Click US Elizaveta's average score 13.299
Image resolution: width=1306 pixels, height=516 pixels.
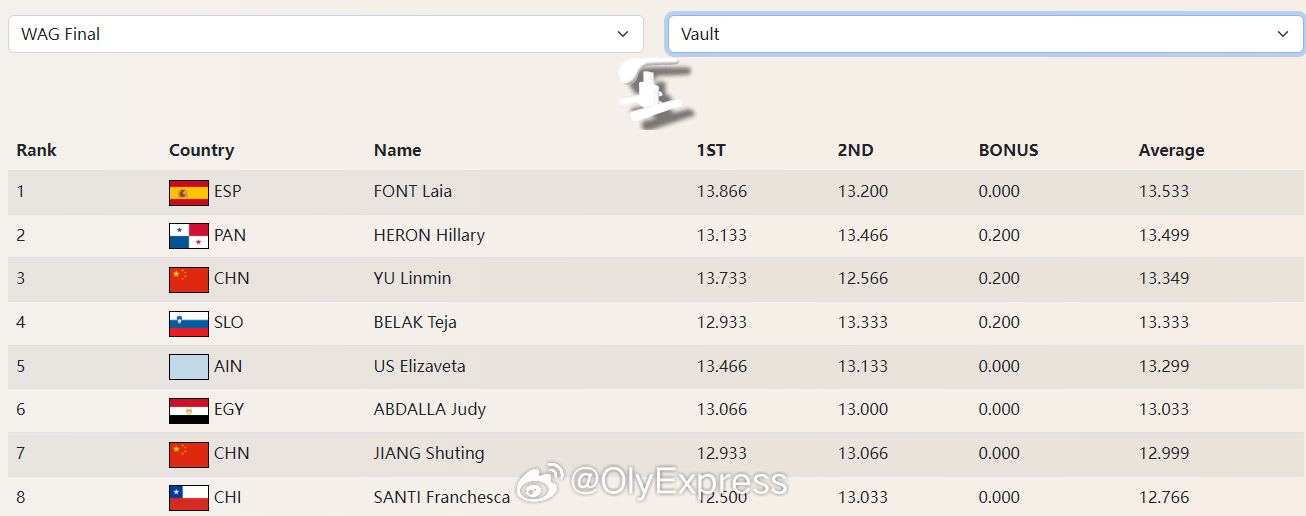(x=1164, y=366)
